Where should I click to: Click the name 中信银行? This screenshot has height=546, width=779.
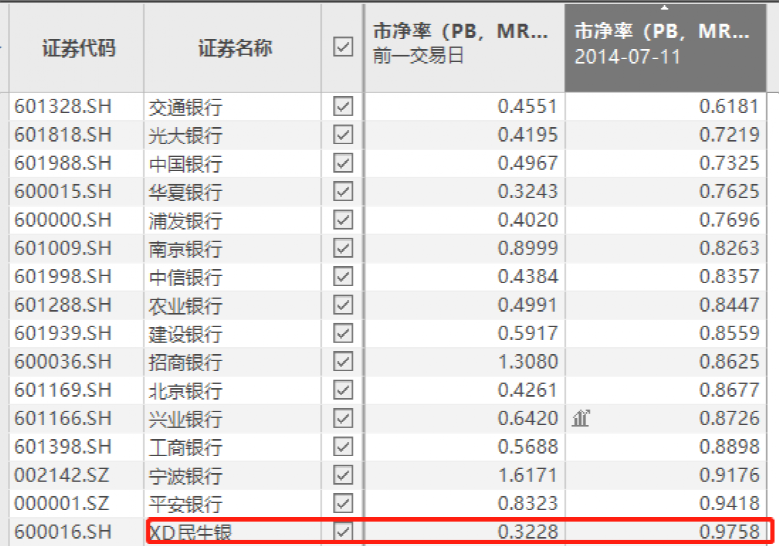tap(185, 277)
